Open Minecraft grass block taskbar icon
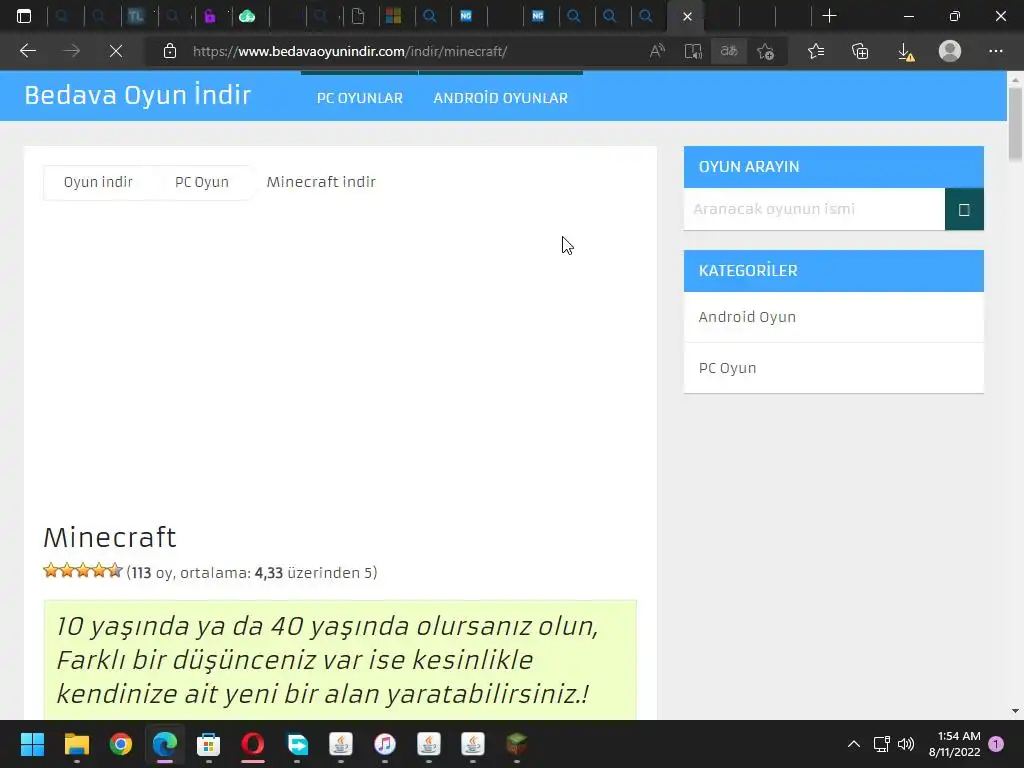 tap(517, 744)
